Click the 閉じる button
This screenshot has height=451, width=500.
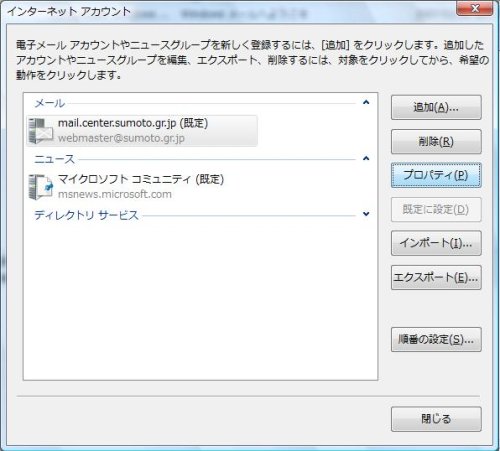(x=436, y=419)
